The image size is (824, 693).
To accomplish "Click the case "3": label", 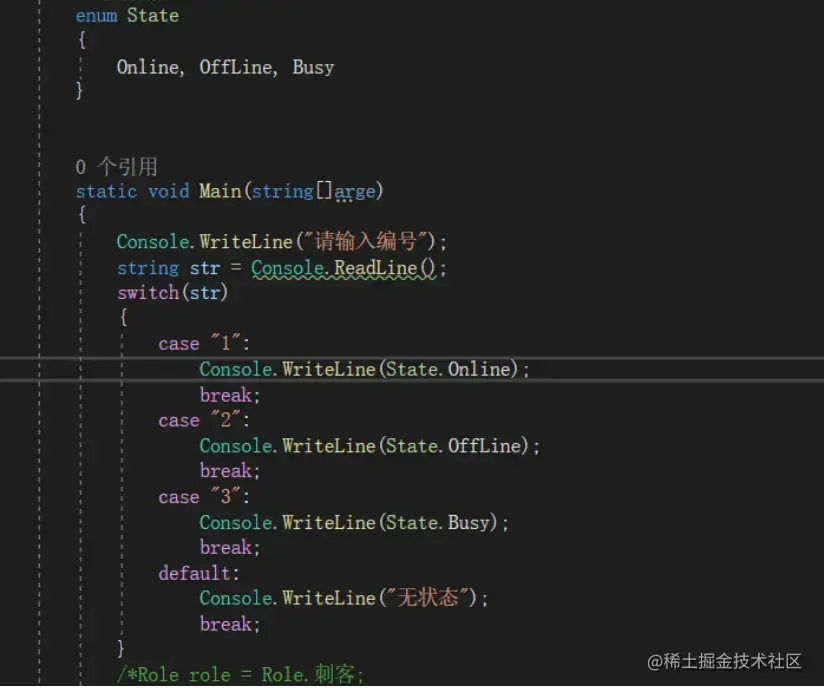I will point(204,497).
